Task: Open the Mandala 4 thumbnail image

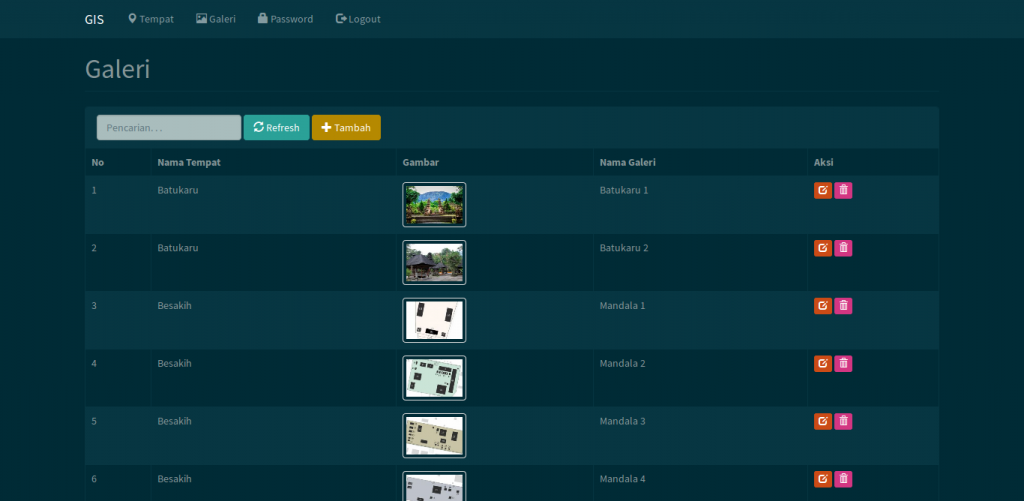Action: coord(434,486)
